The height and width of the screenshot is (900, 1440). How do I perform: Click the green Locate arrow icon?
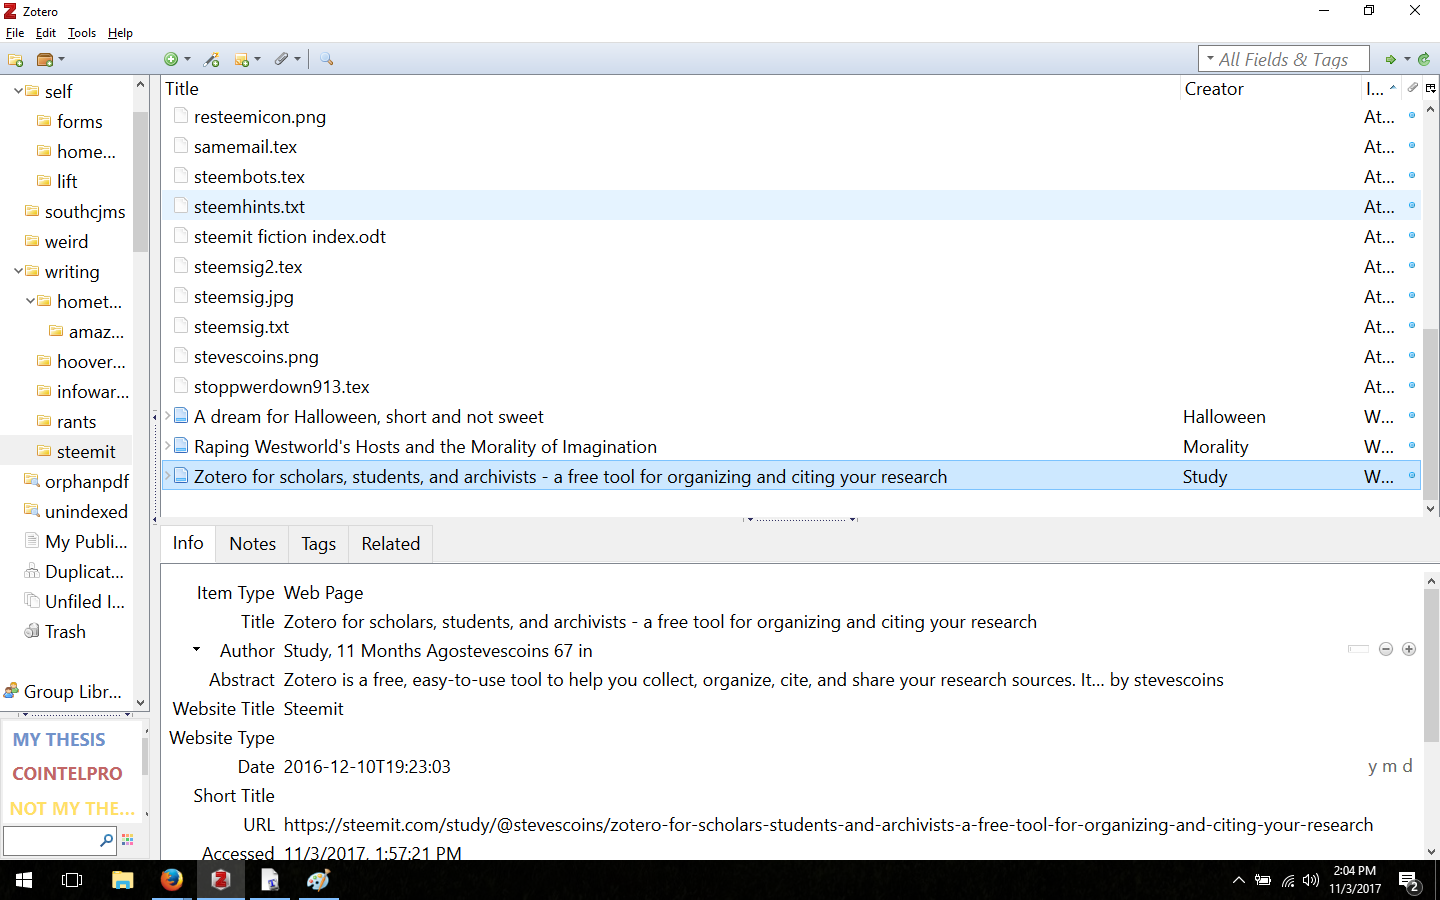[1390, 60]
